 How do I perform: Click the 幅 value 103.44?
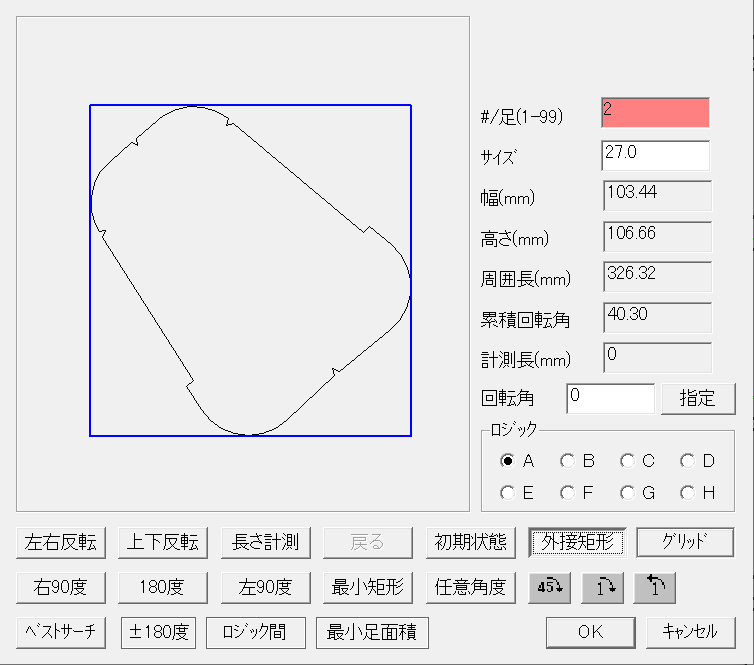tap(657, 195)
